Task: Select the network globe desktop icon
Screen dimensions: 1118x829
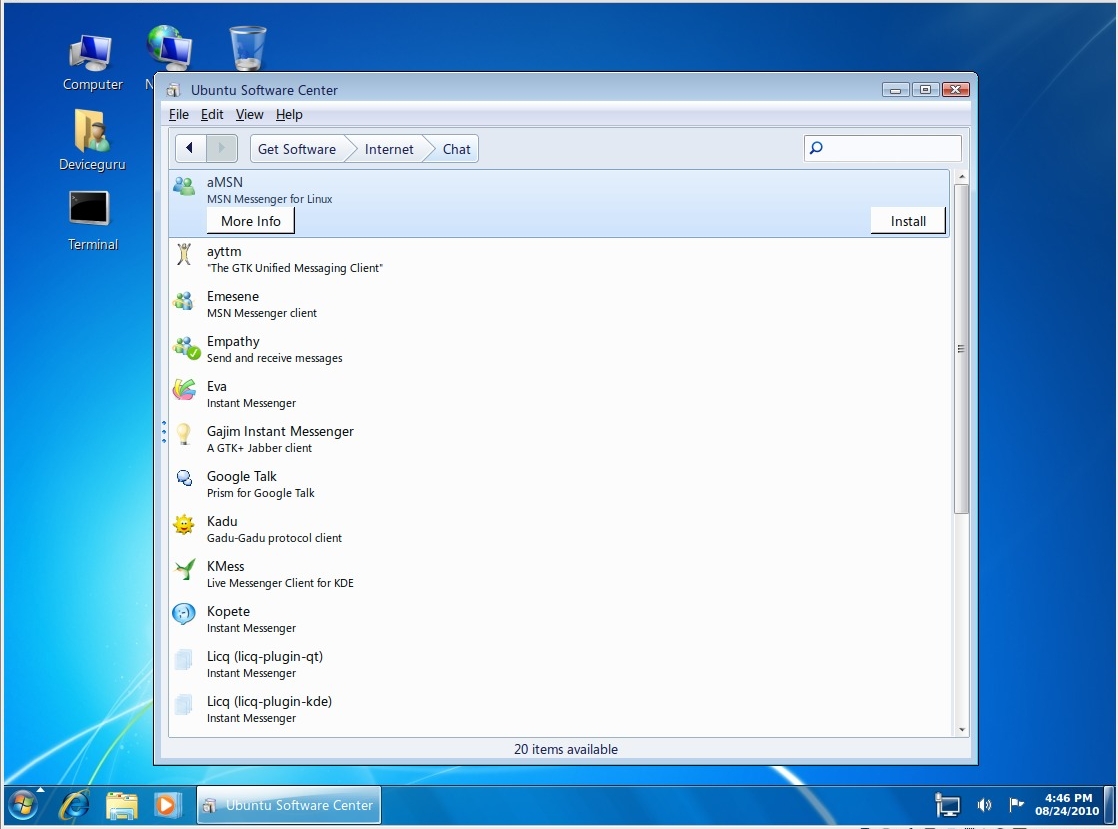Action: coord(169,47)
